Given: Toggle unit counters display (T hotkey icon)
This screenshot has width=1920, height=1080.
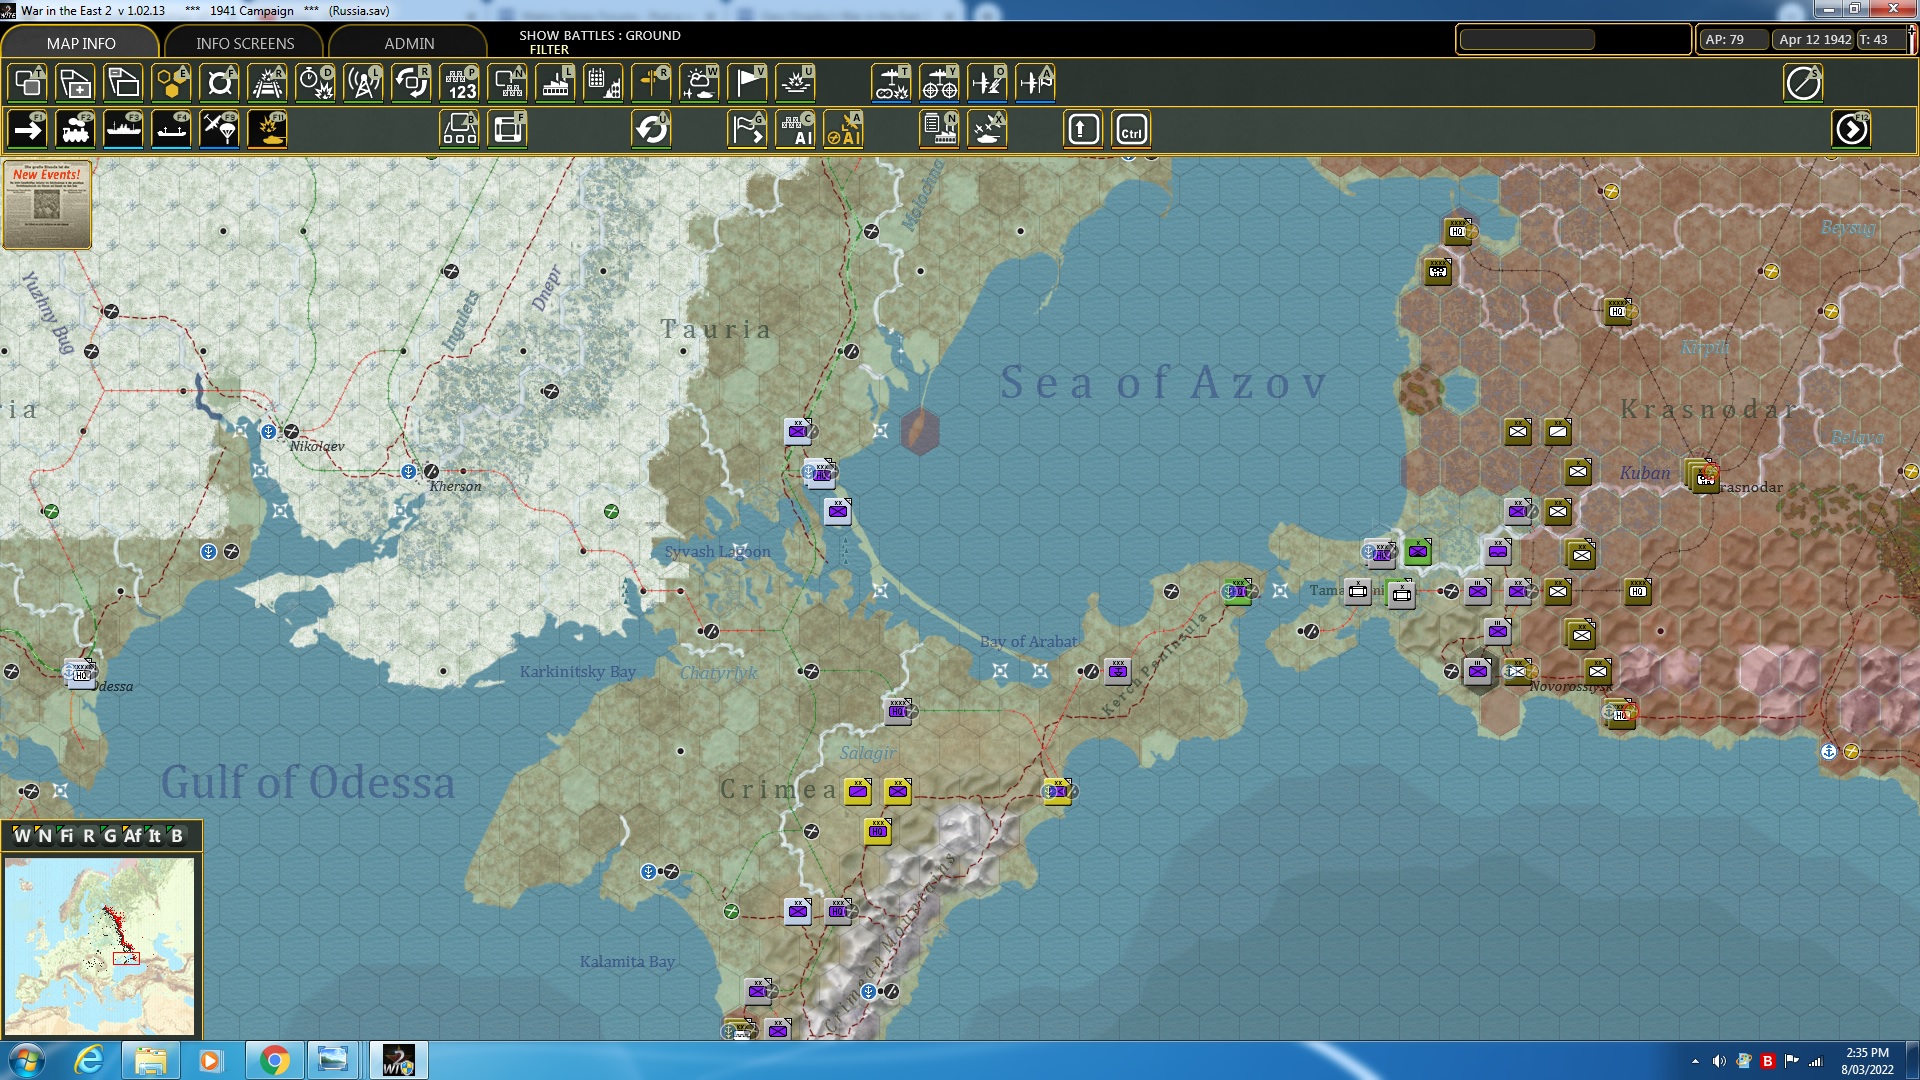Looking at the screenshot, I should click(x=27, y=83).
